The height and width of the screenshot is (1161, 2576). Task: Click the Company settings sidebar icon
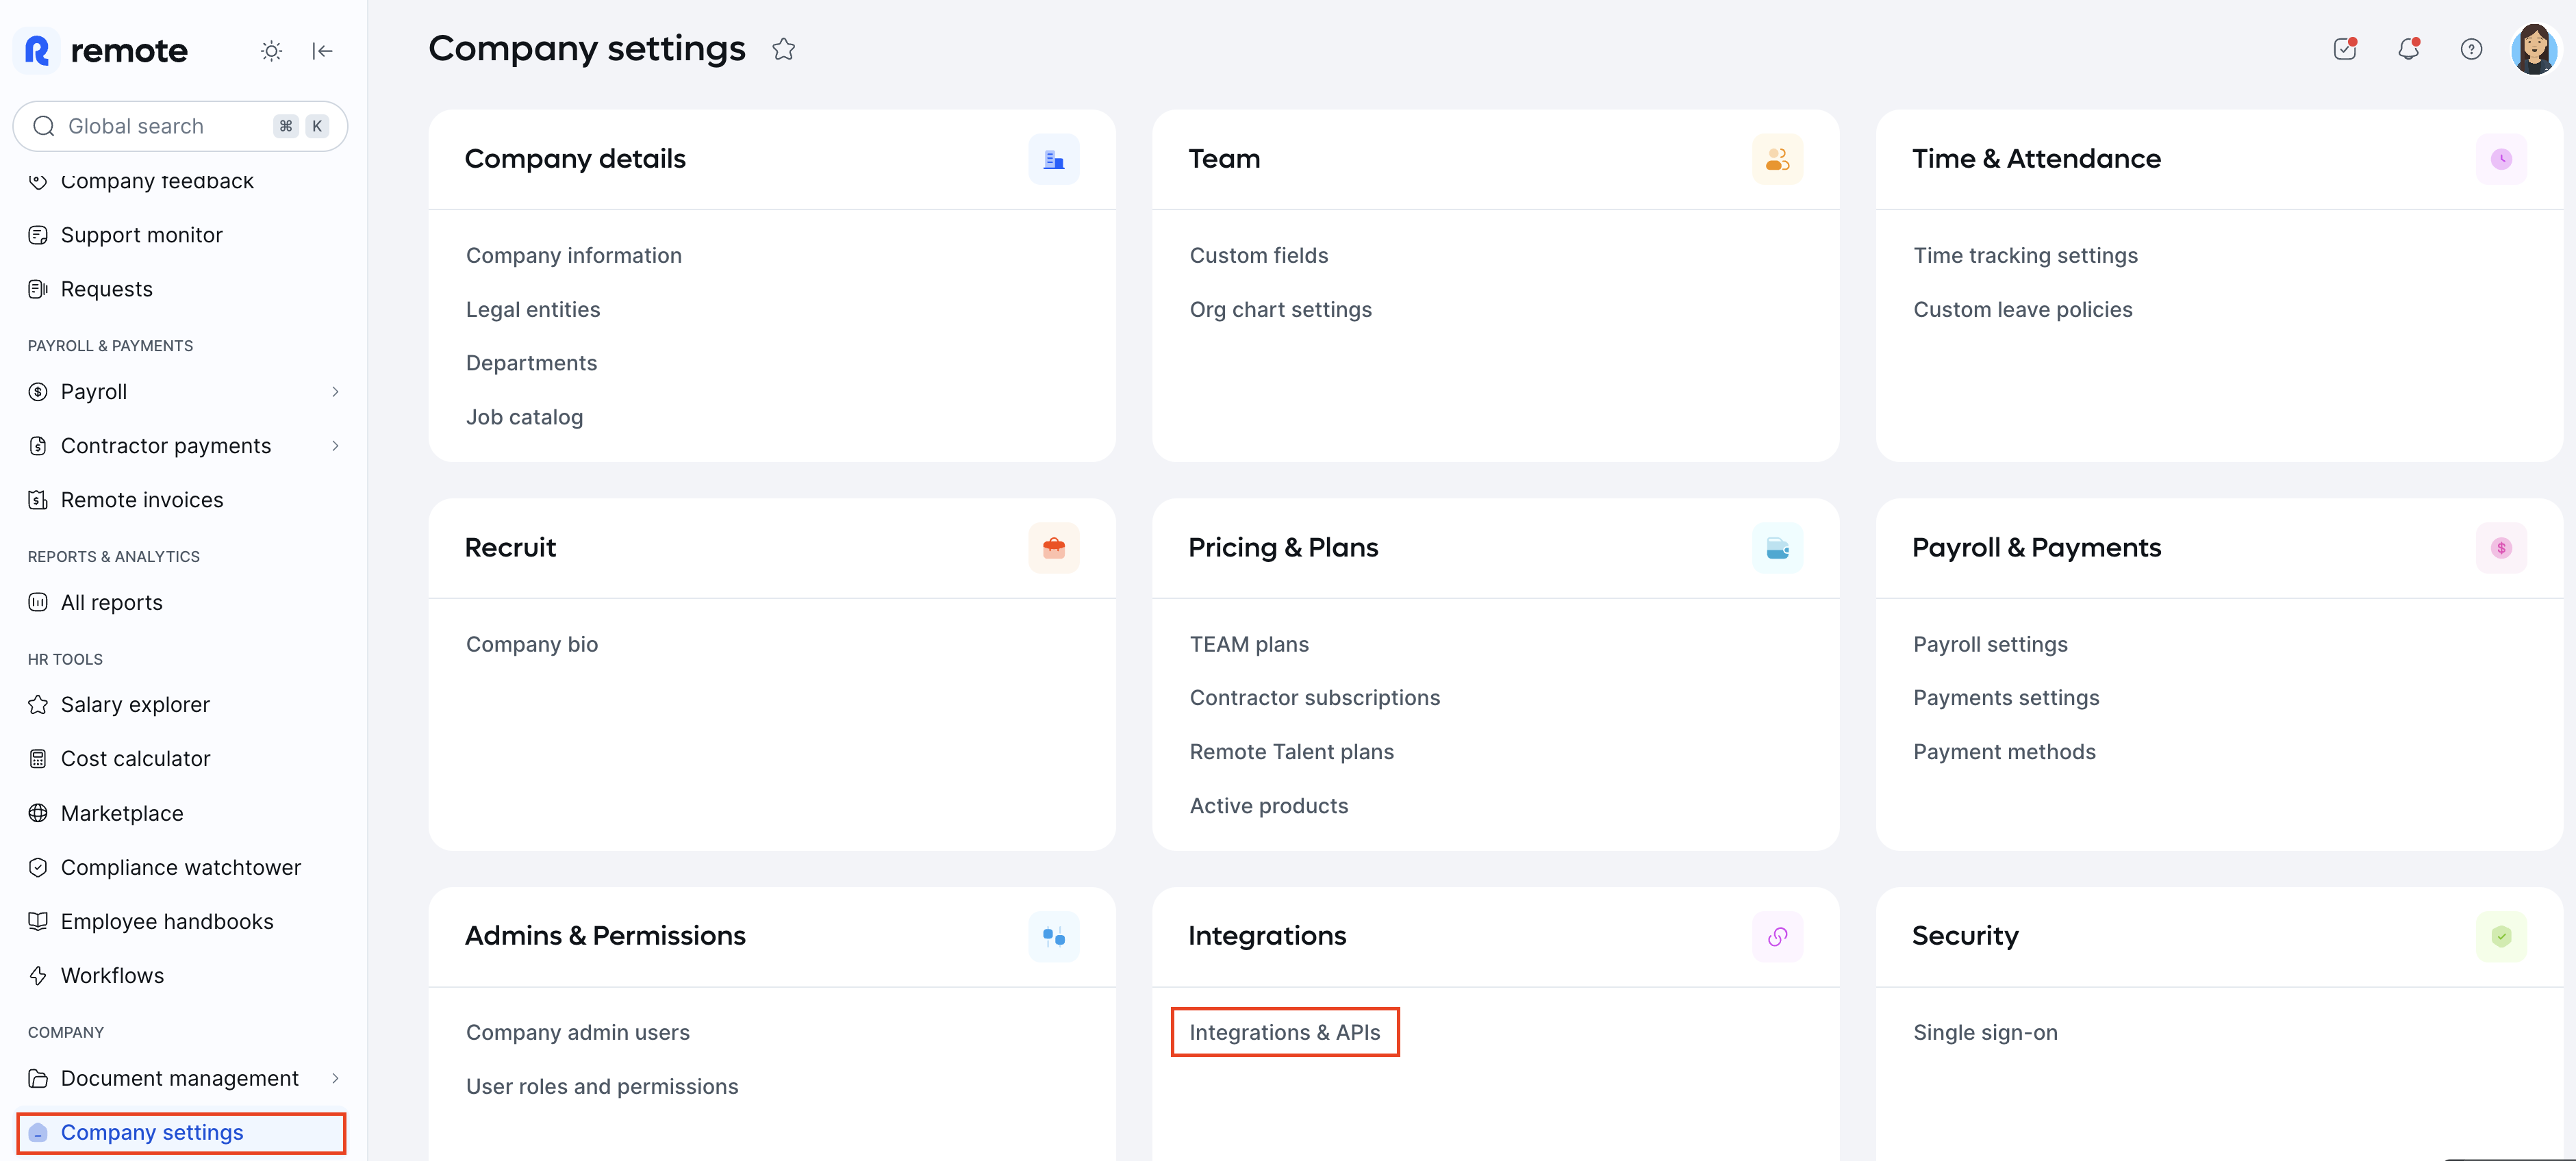click(38, 1132)
